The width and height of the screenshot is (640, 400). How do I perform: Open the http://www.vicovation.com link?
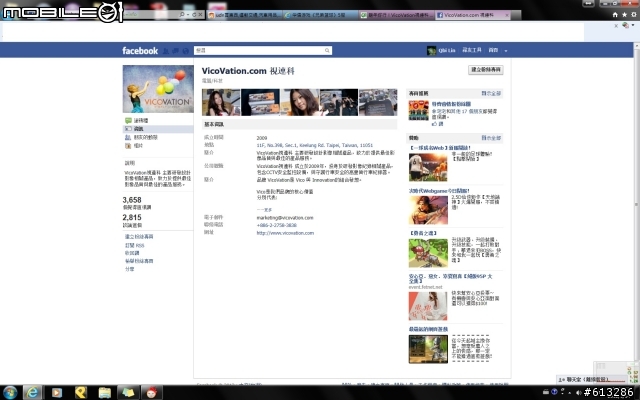285,233
